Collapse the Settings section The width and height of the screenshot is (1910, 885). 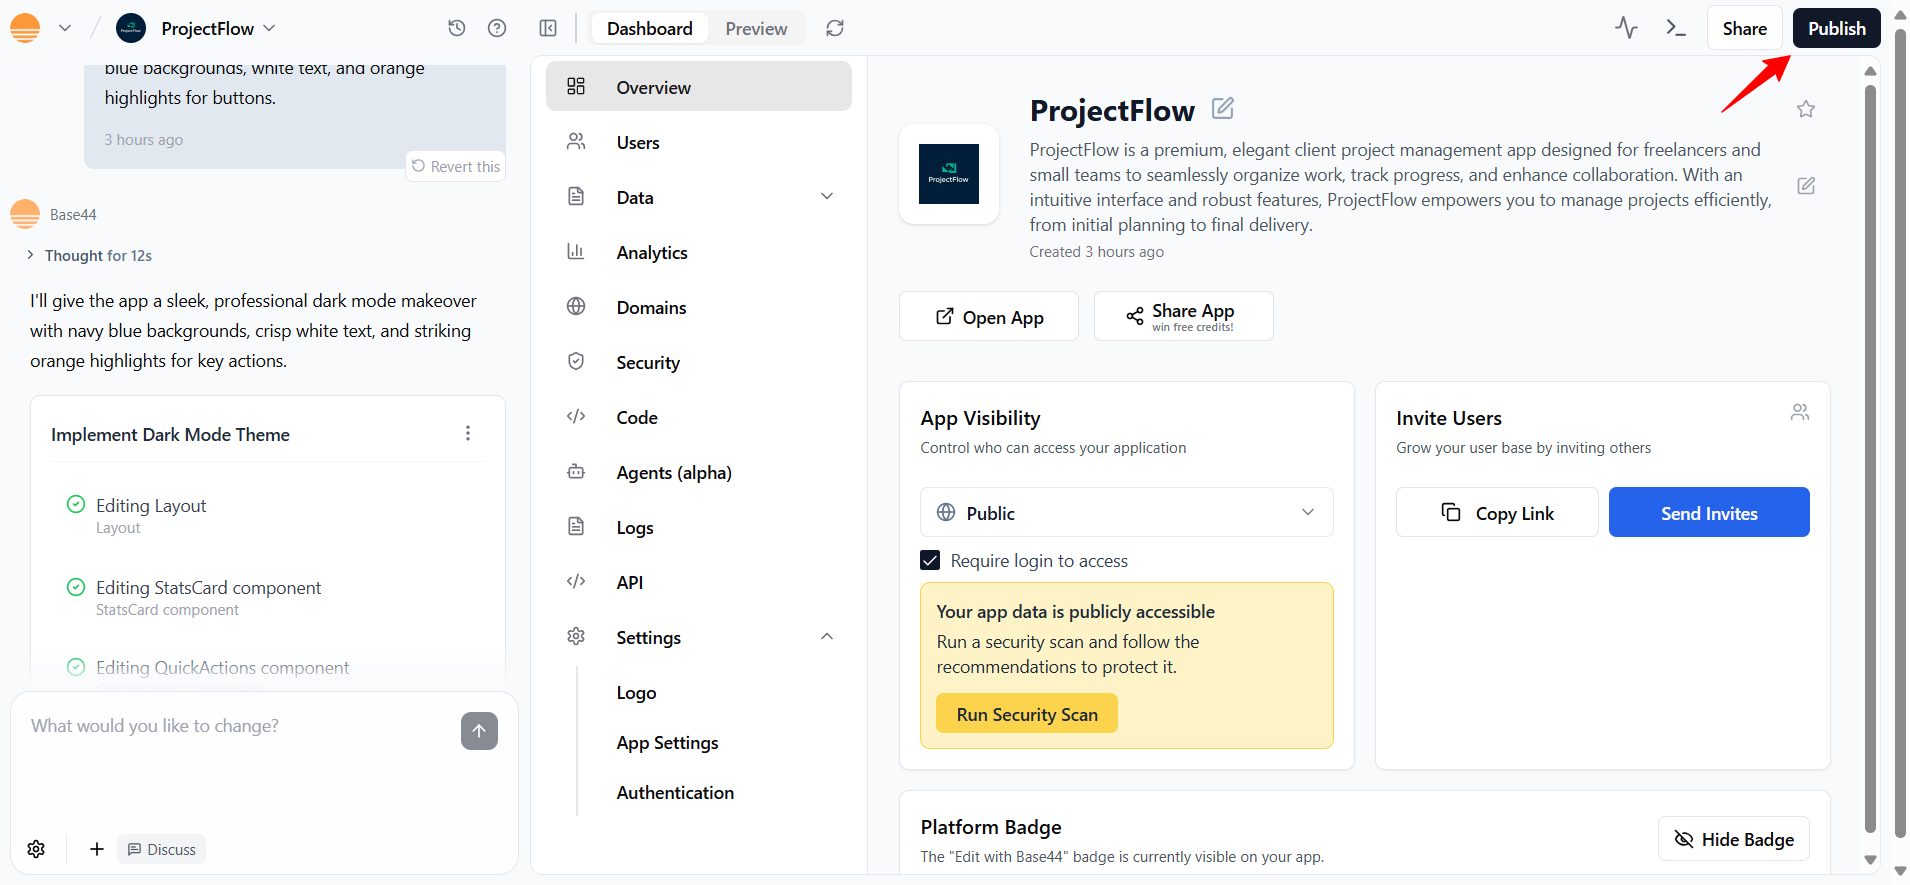click(826, 637)
